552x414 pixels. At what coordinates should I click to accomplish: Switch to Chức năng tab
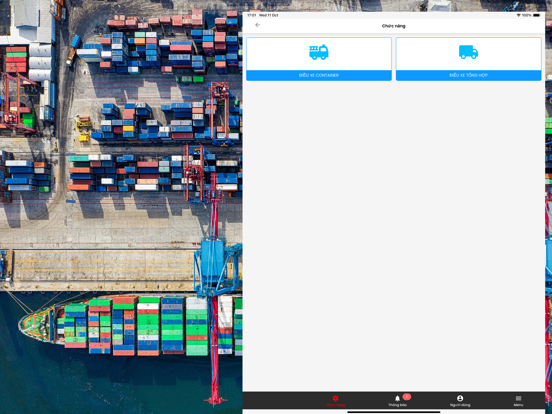pyautogui.click(x=335, y=401)
